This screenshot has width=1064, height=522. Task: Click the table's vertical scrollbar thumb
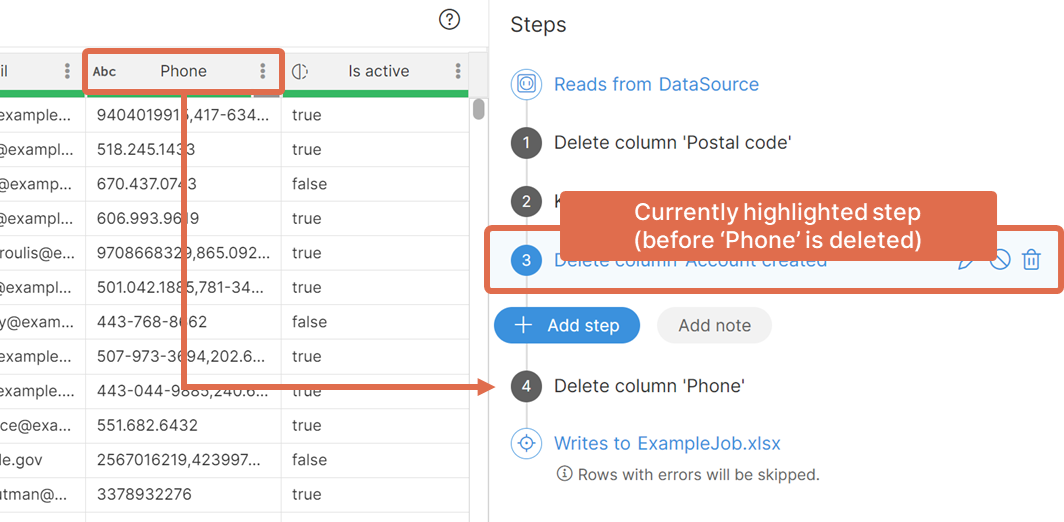[x=479, y=109]
